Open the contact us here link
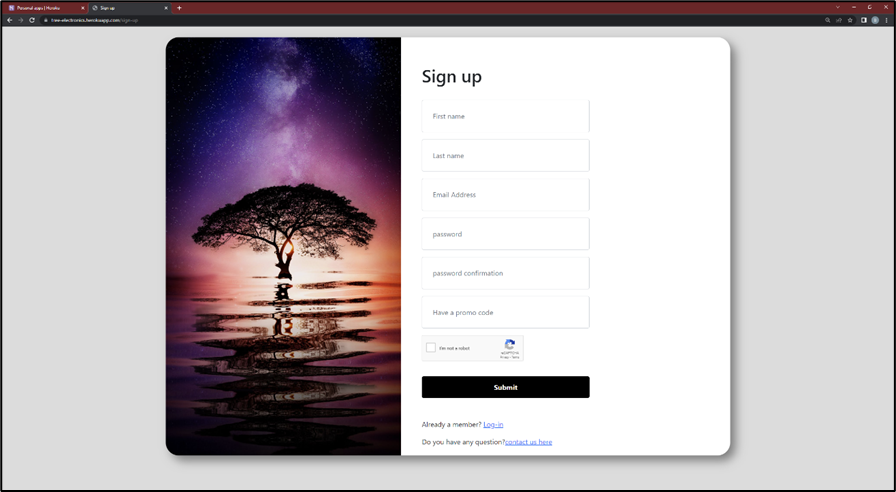Image resolution: width=896 pixels, height=492 pixels. tap(529, 442)
